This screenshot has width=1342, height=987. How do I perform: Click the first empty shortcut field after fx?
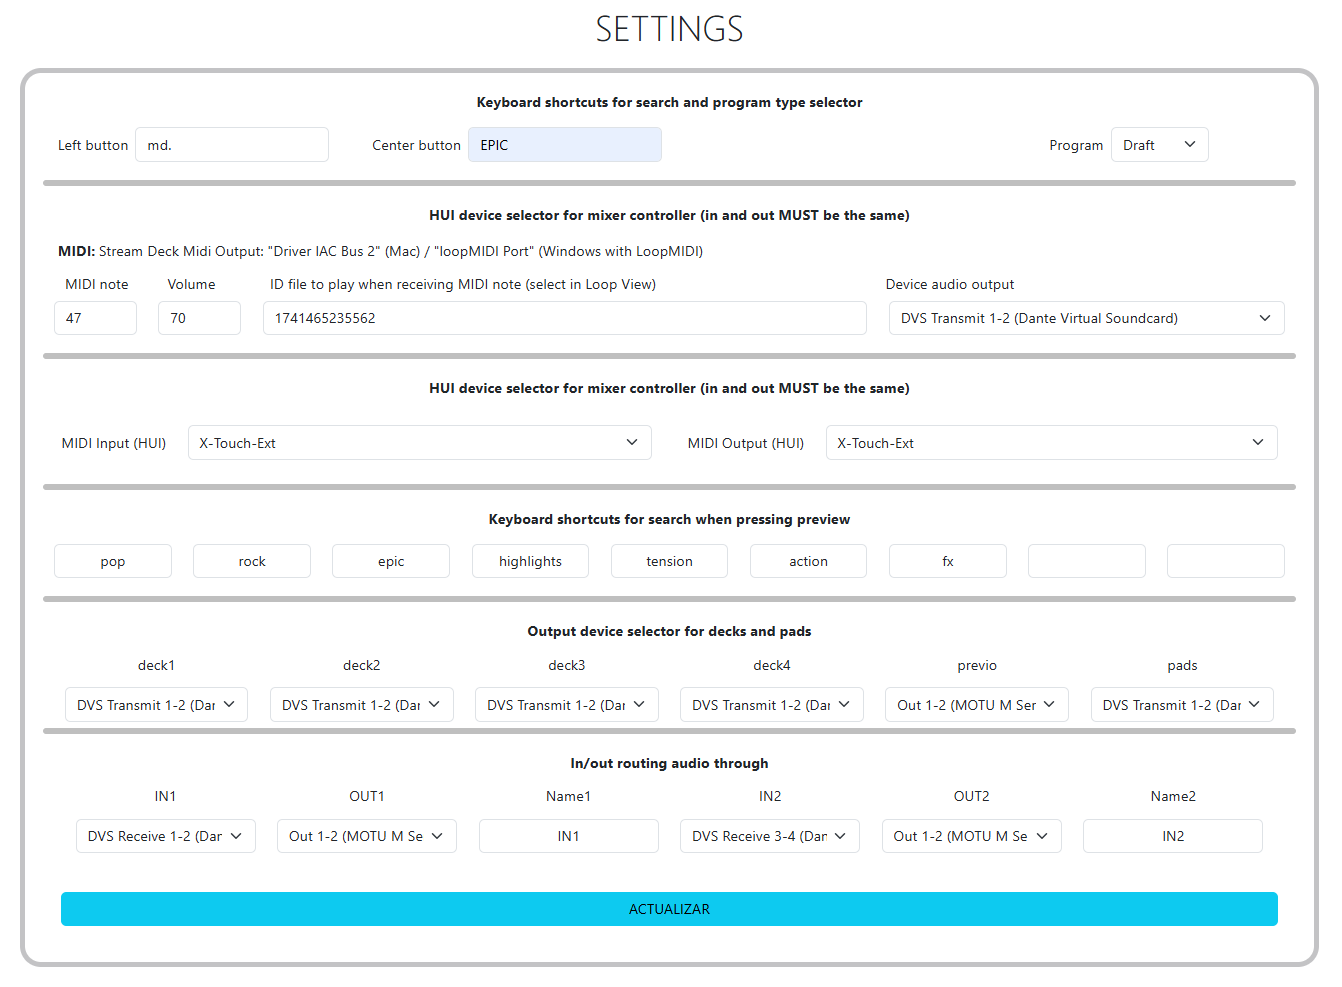1087,561
